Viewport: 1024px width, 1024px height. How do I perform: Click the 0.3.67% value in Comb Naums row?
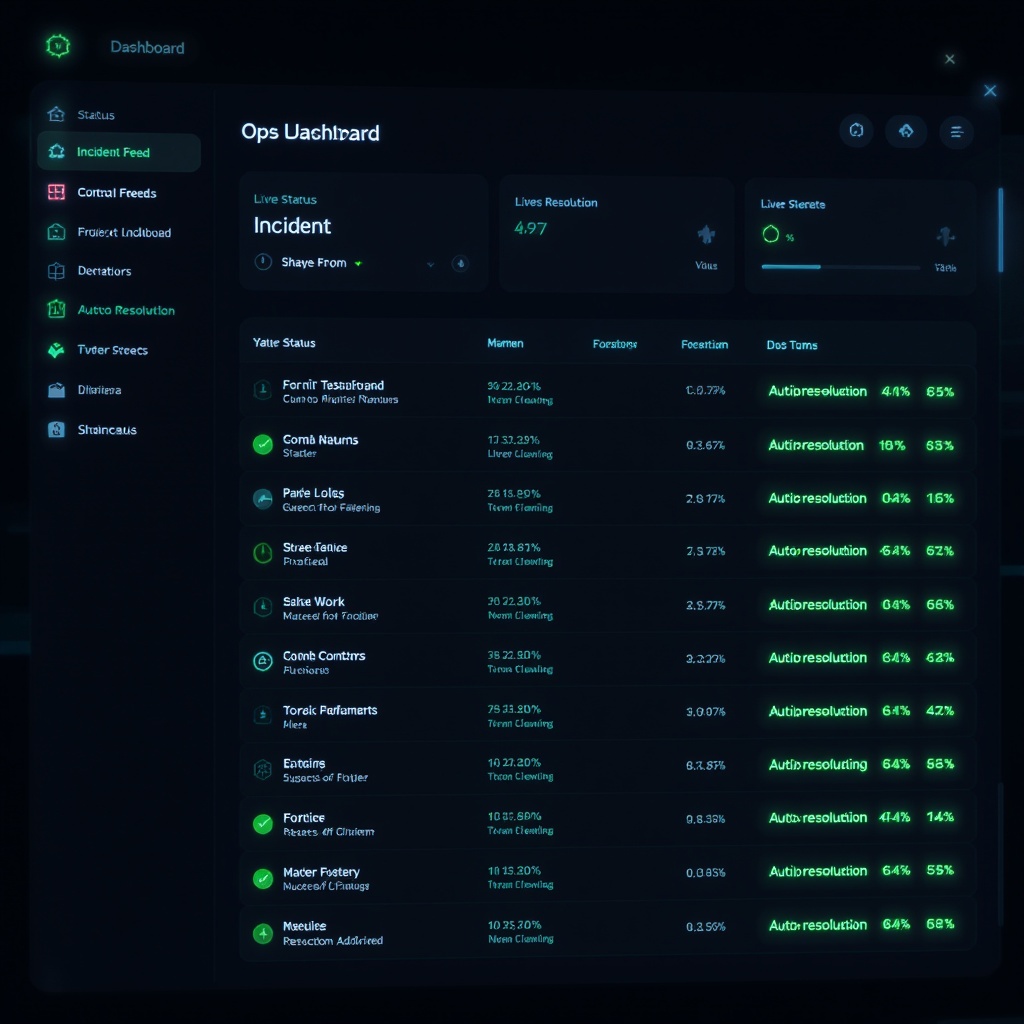tap(705, 445)
